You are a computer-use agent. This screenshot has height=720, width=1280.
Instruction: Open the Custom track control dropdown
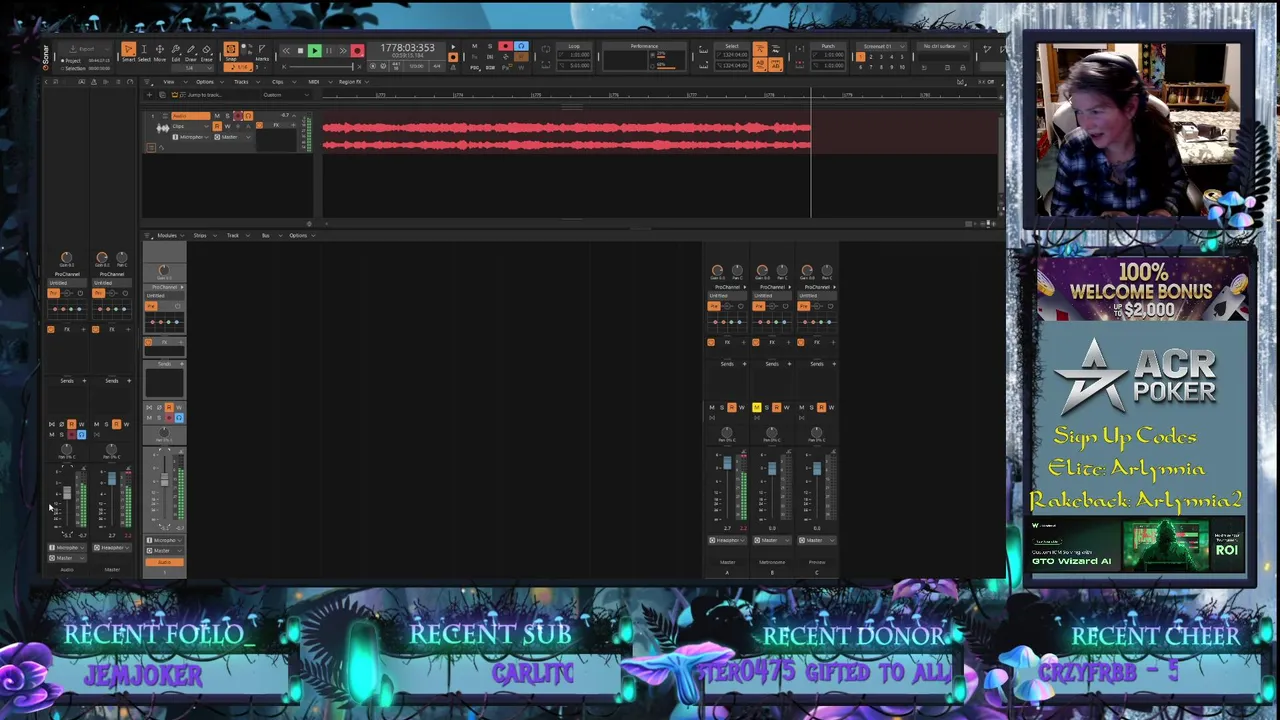(x=285, y=95)
